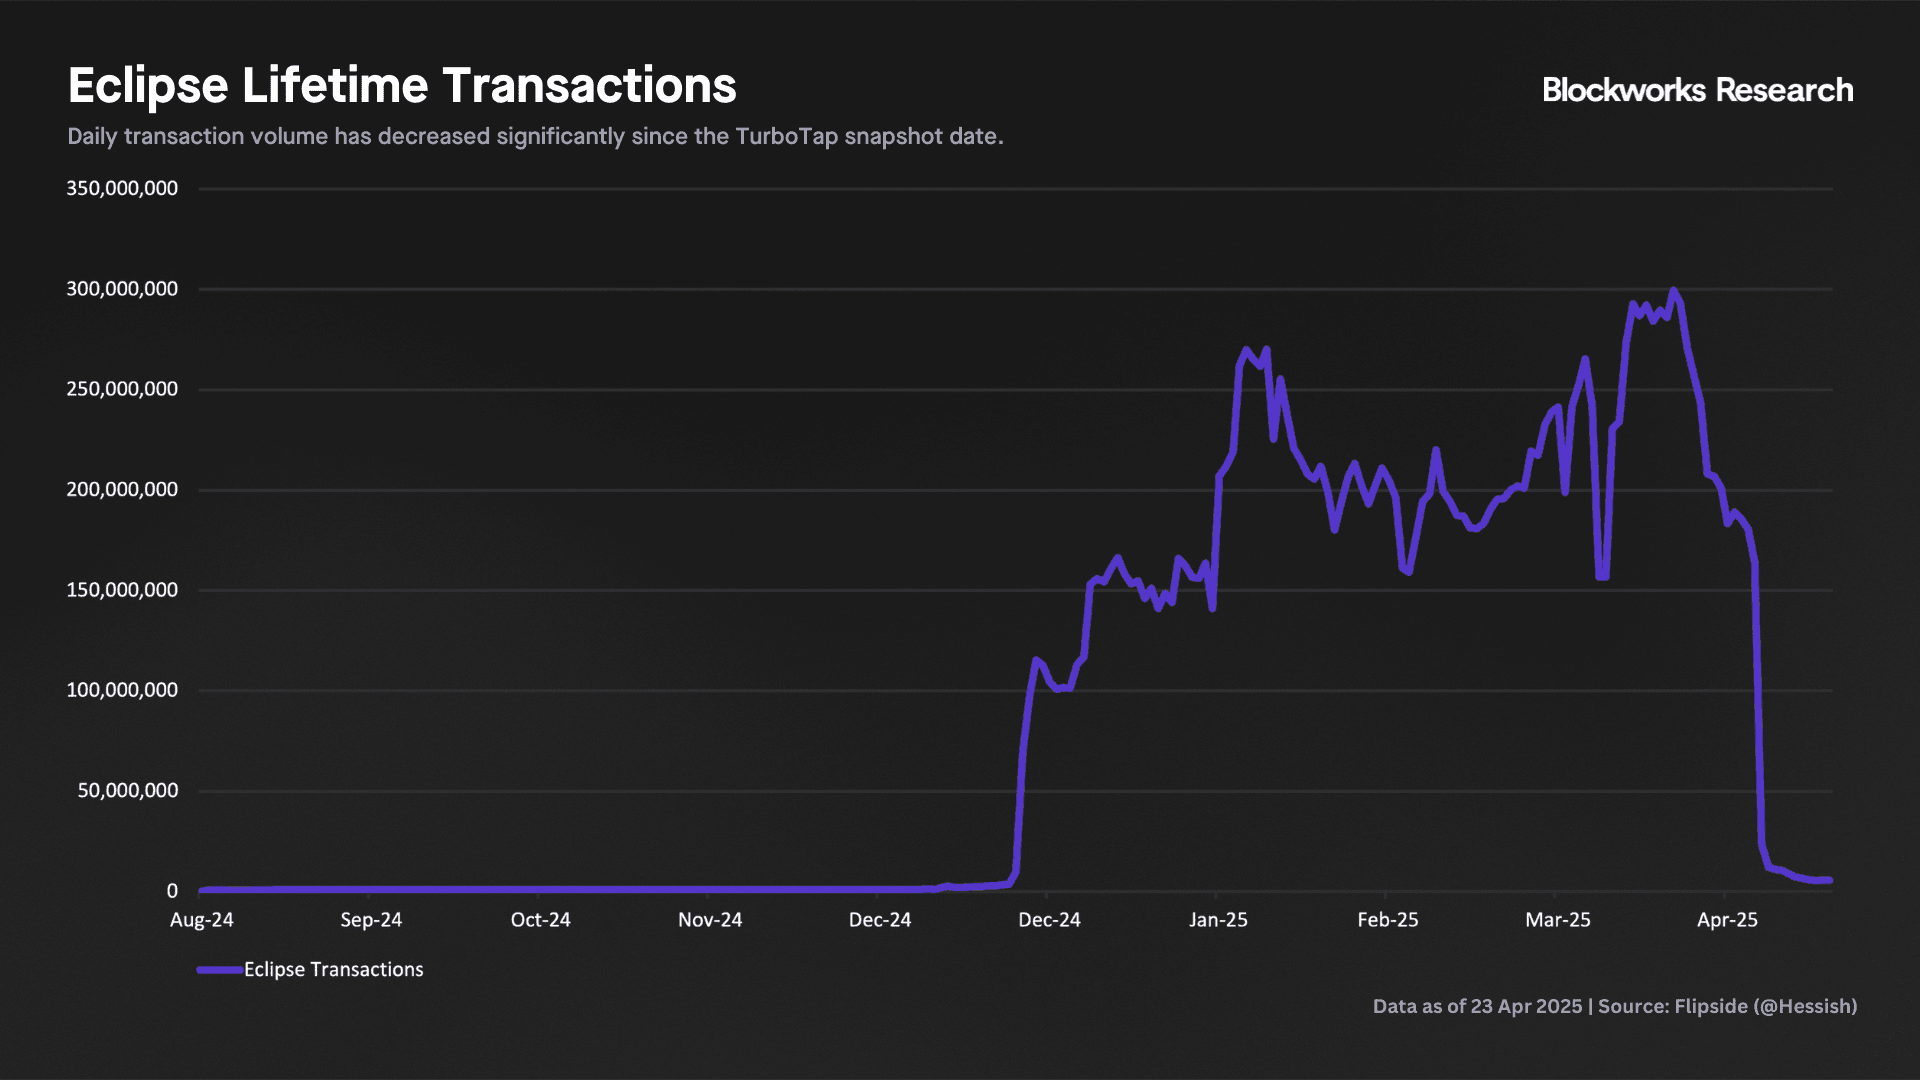The height and width of the screenshot is (1080, 1920).
Task: Click the 'Eclipse Lifetime Transactions' chart title
Action: pyautogui.click(x=402, y=86)
